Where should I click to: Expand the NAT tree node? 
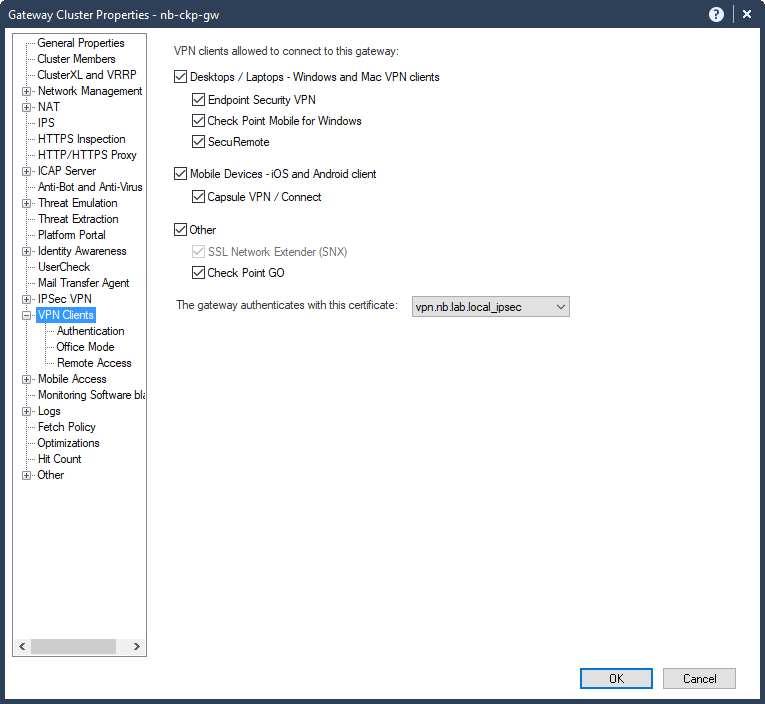tap(27, 107)
